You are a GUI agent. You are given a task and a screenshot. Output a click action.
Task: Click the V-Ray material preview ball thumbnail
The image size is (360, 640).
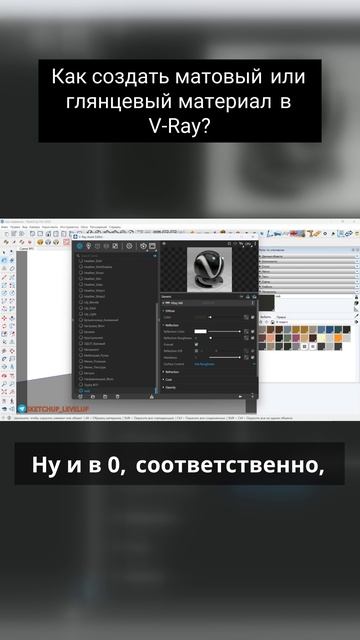click(209, 269)
